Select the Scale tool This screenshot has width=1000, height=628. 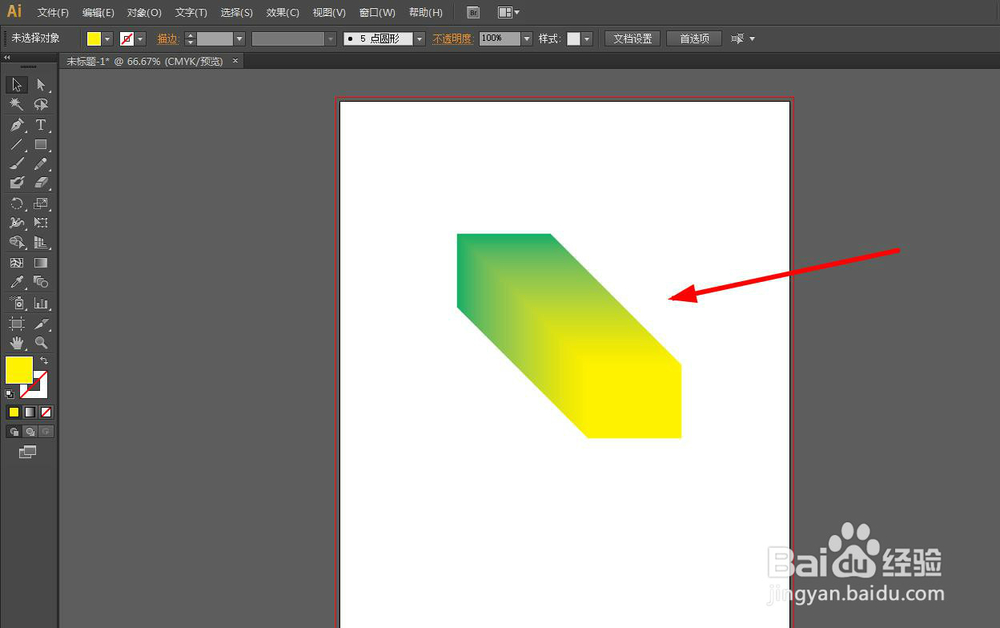coord(41,203)
